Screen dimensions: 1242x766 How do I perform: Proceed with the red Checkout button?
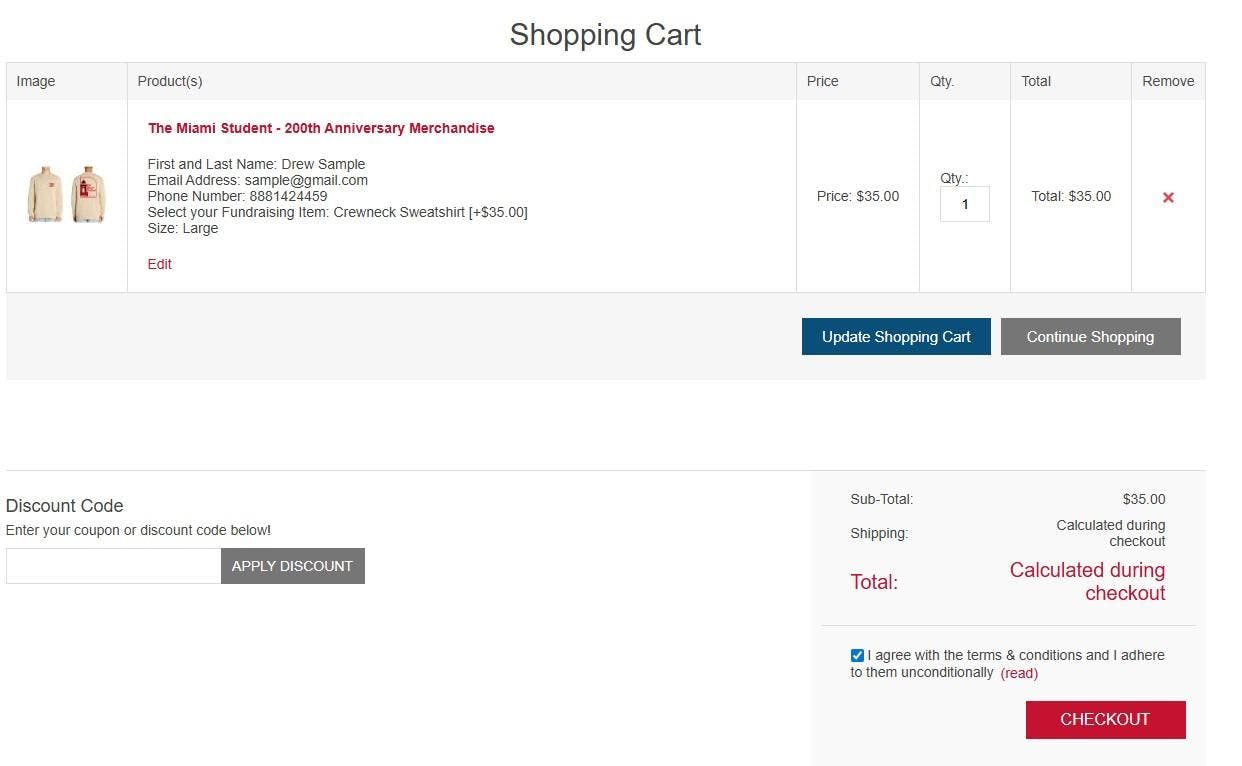(x=1105, y=720)
